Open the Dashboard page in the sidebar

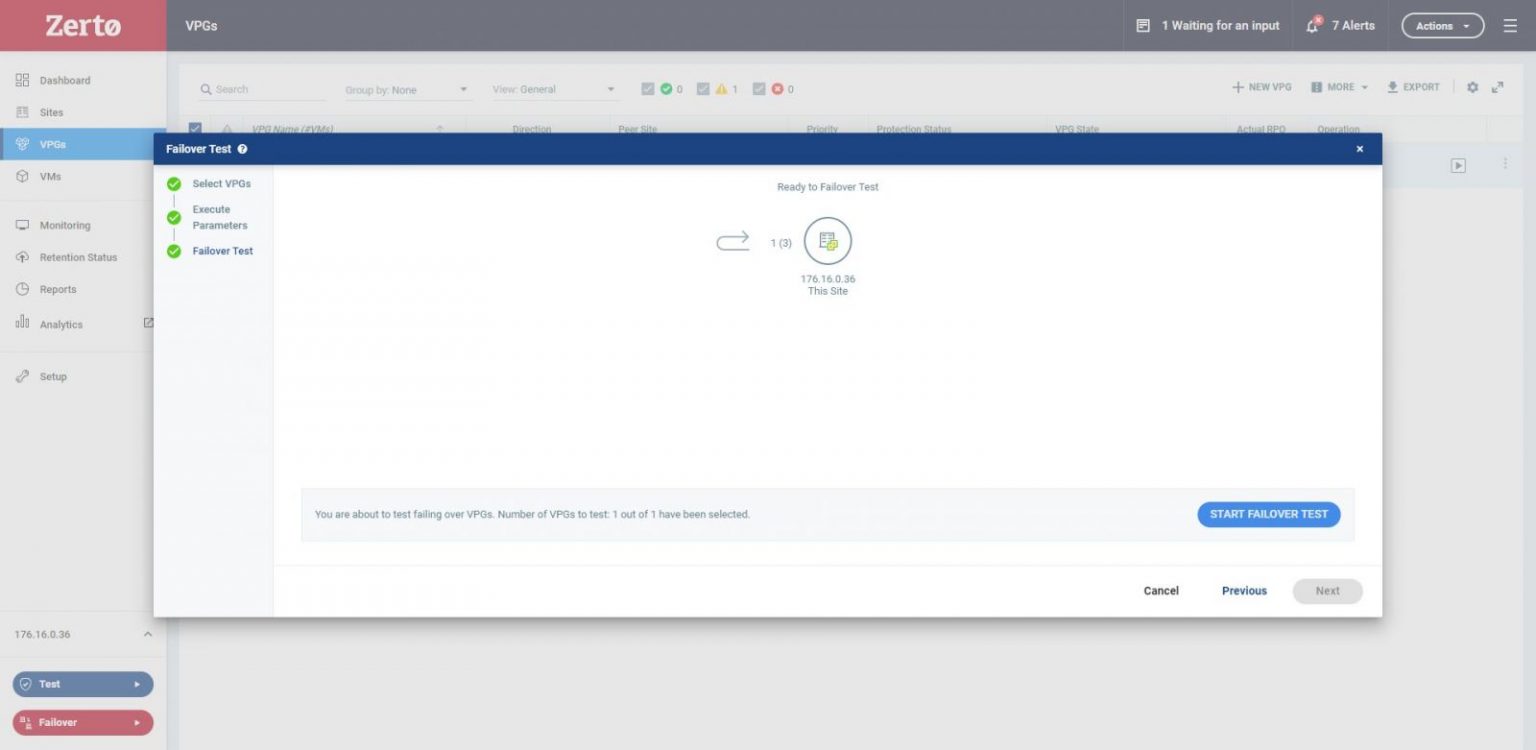pyautogui.click(x=65, y=80)
